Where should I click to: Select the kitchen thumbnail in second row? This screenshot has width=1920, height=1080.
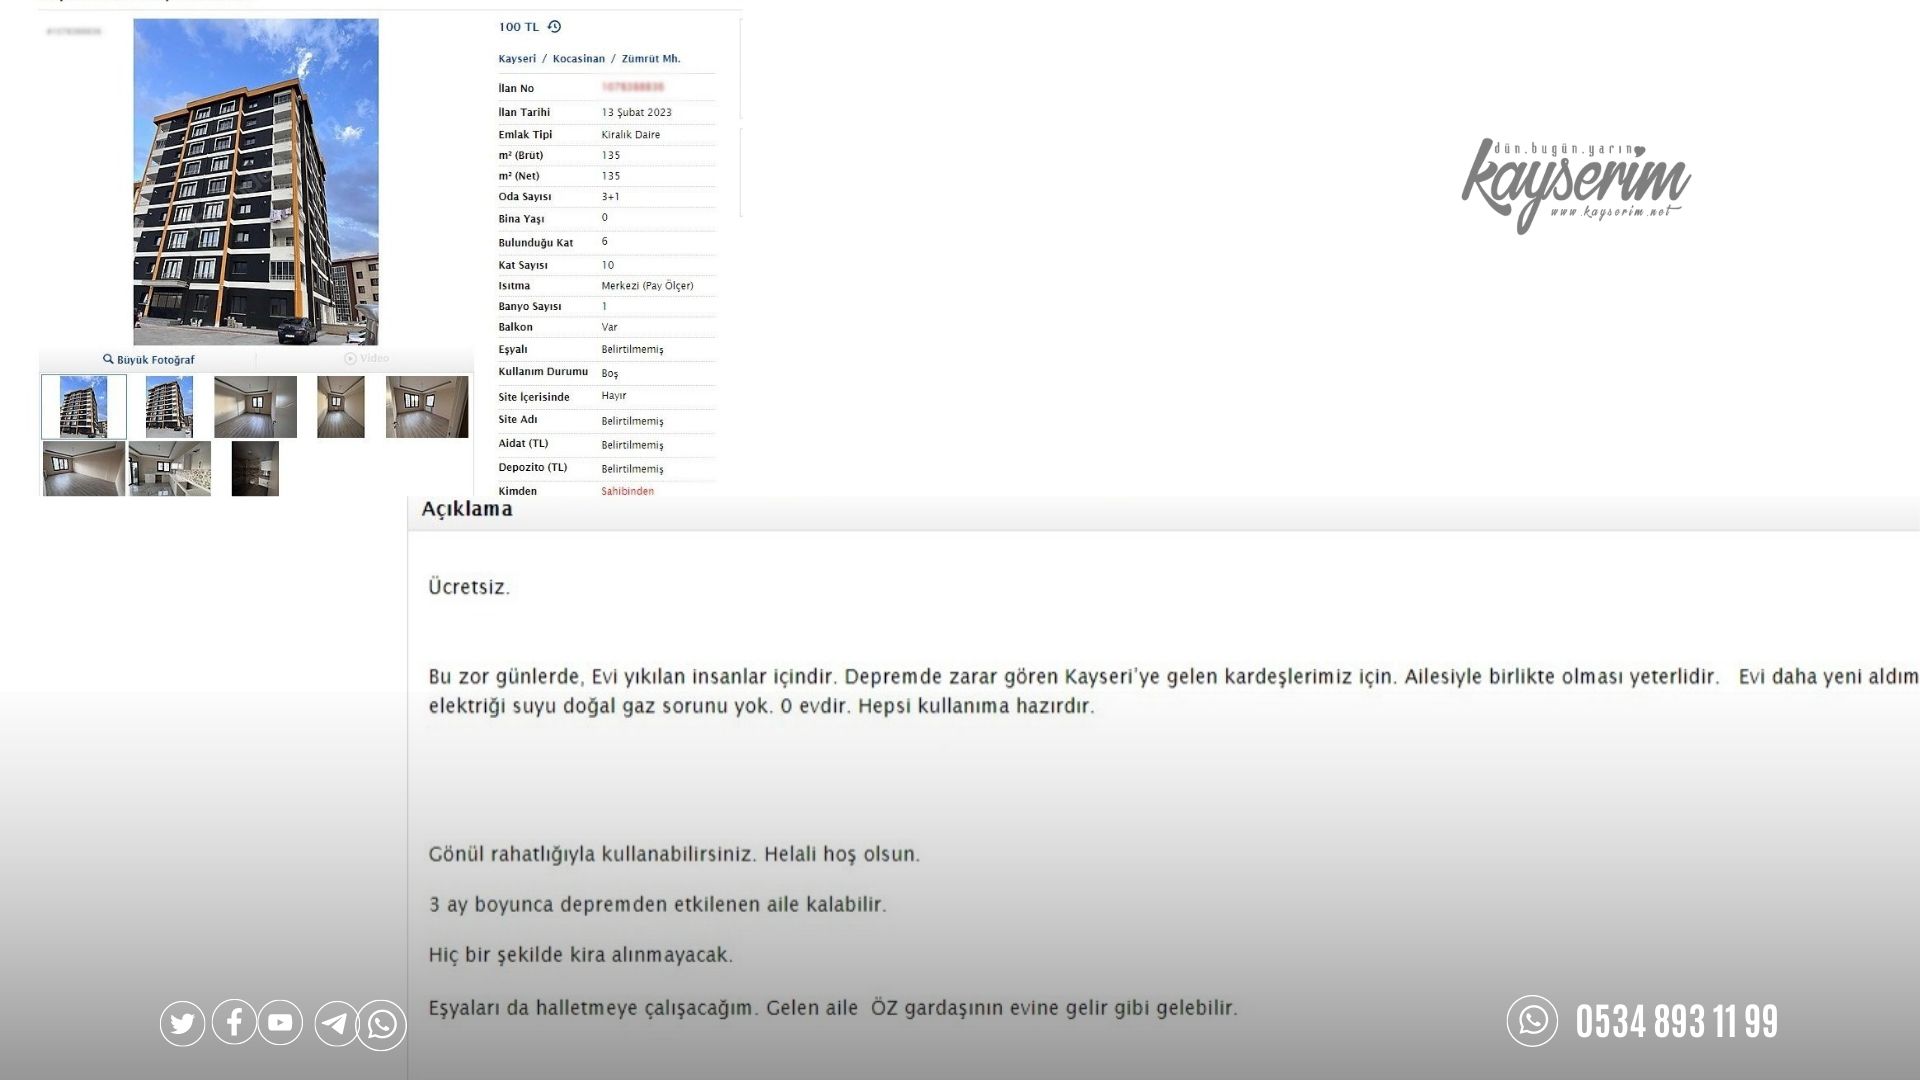[170, 468]
